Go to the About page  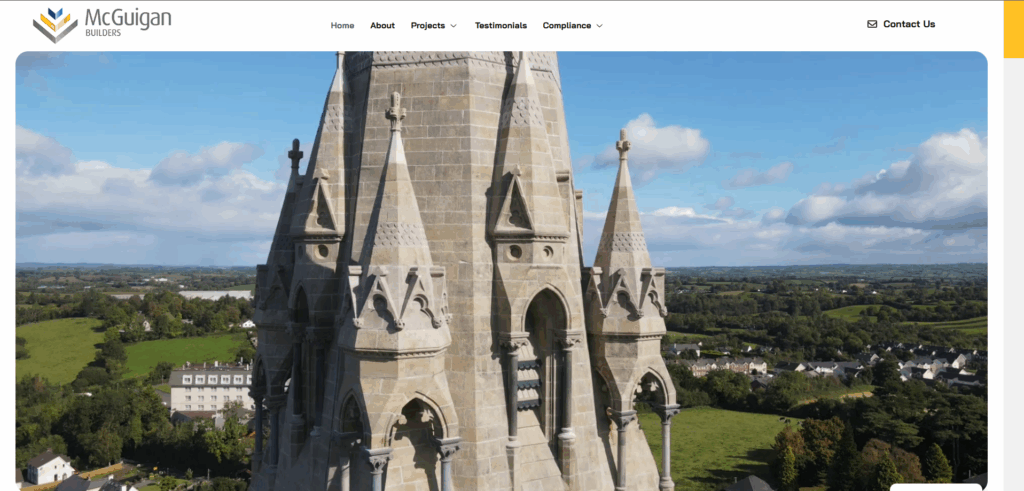(x=382, y=25)
